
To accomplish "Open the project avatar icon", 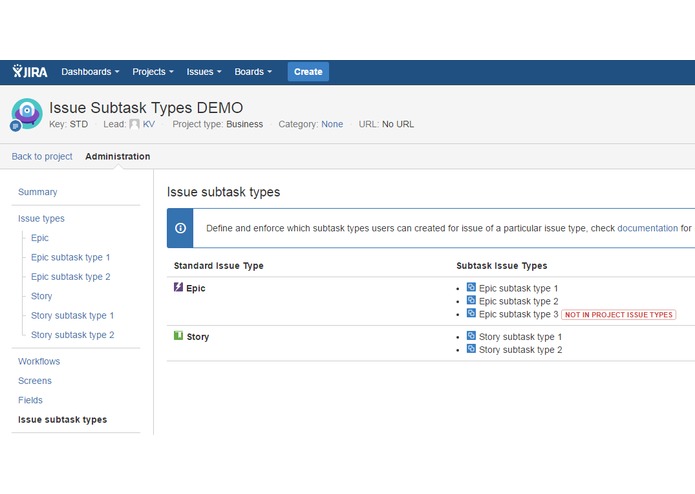I will [27, 114].
